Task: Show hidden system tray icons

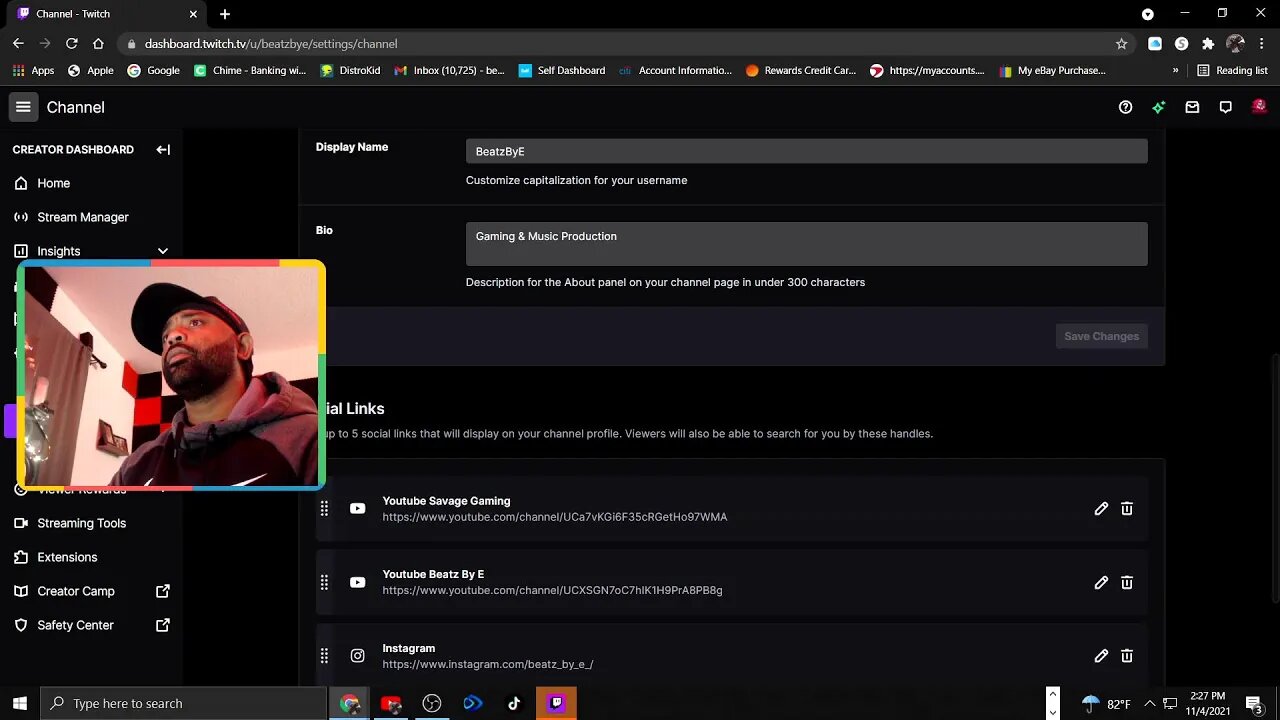Action: [1150, 703]
